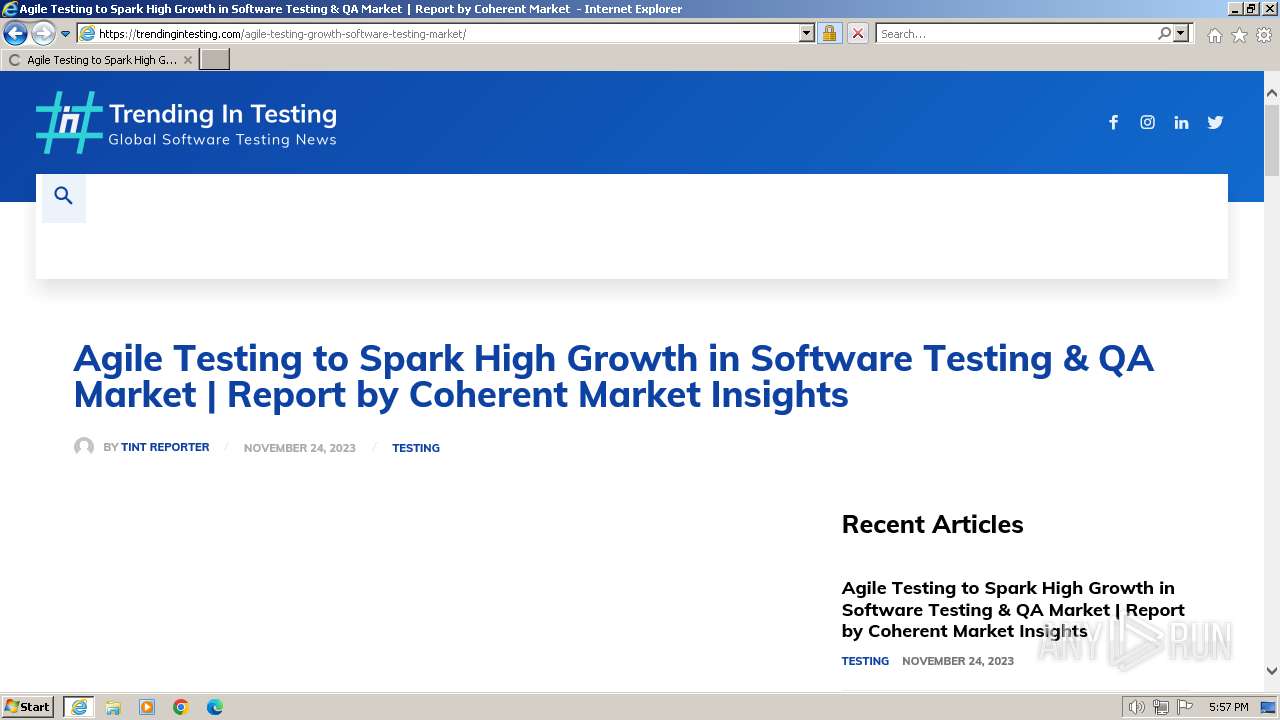
Task: Select the Agile Testing browser tab
Action: [100, 60]
